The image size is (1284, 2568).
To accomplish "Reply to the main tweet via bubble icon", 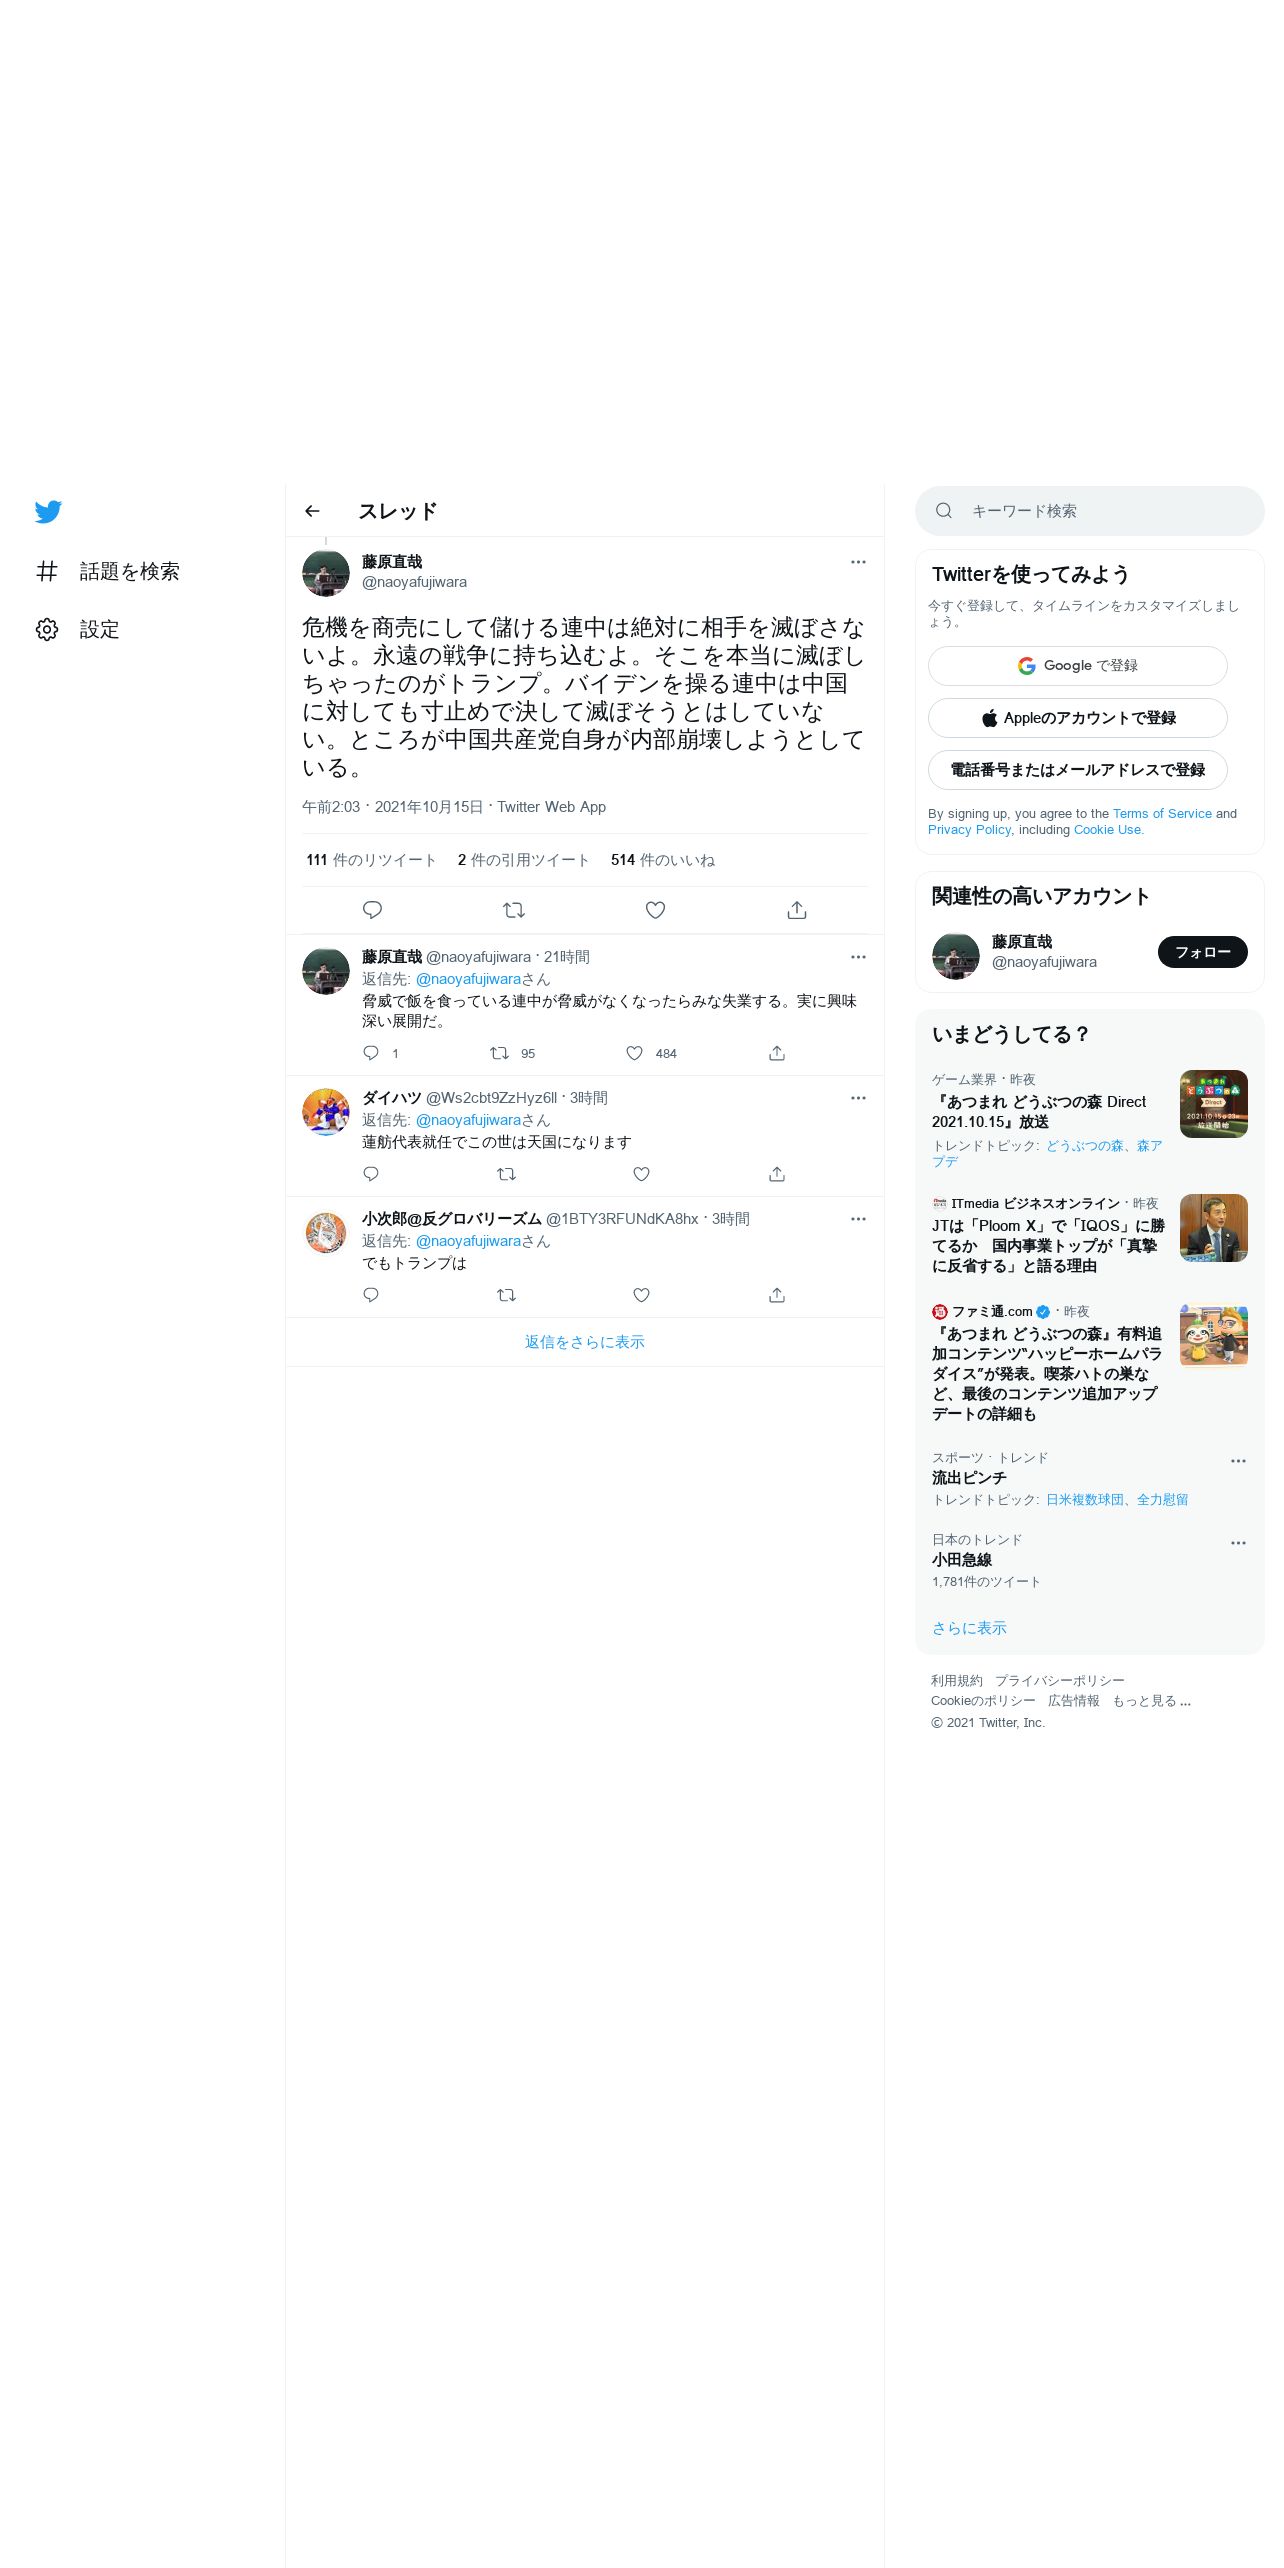I will click(372, 910).
